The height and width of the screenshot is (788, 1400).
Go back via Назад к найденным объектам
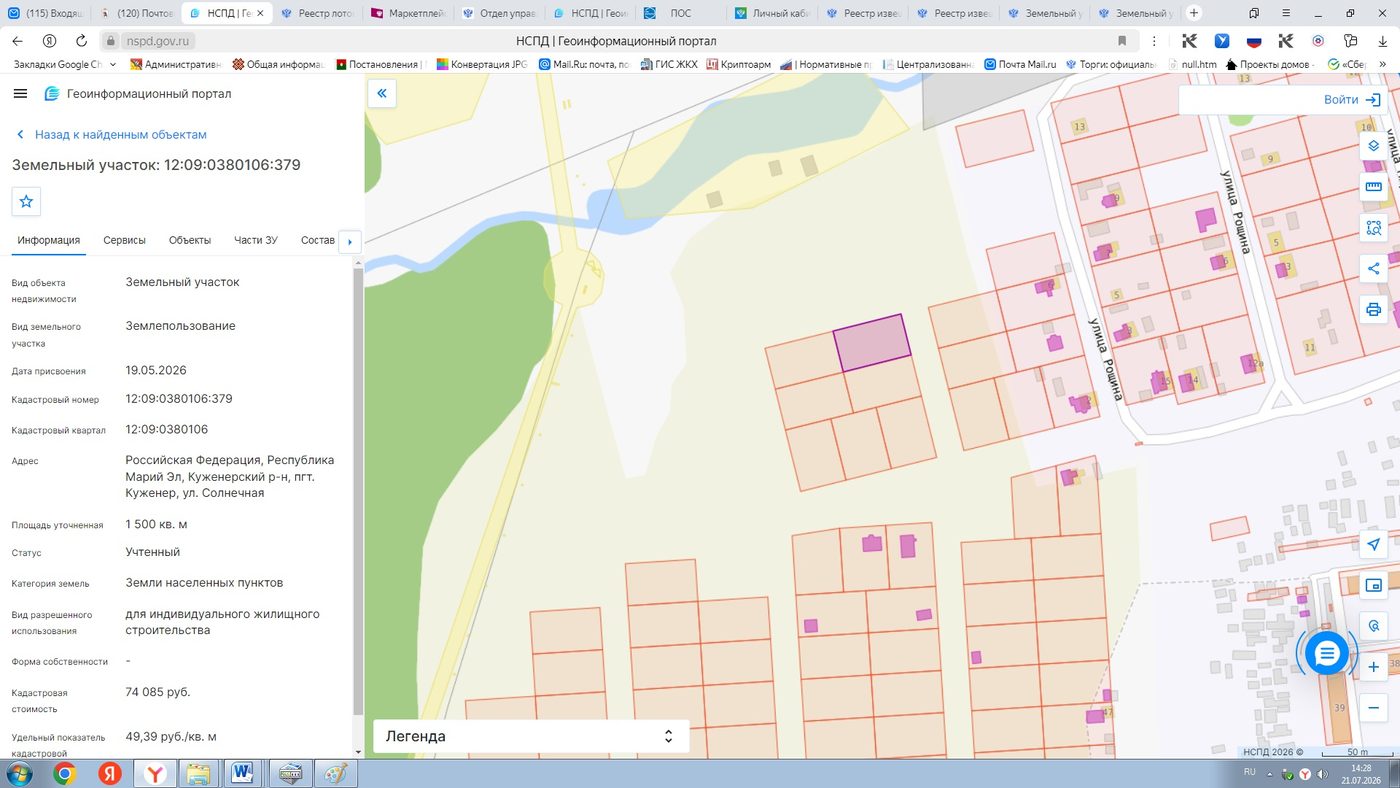point(111,134)
